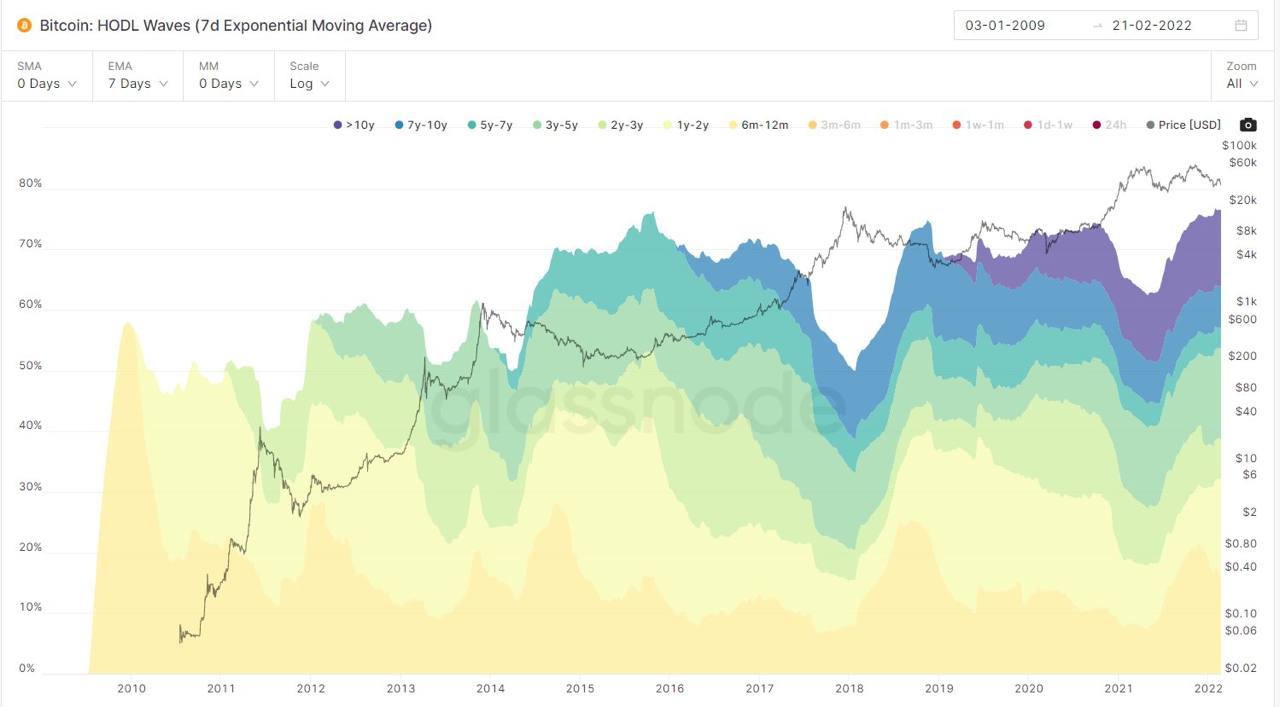
Task: Toggle the >10y legend series
Action: (354, 125)
